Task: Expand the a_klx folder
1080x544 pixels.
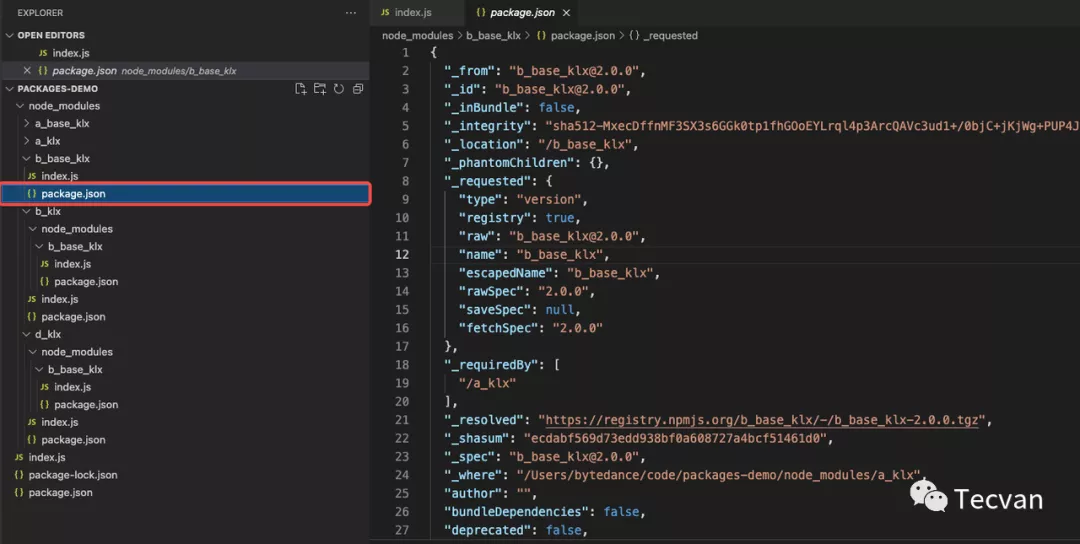Action: pyautogui.click(x=47, y=141)
